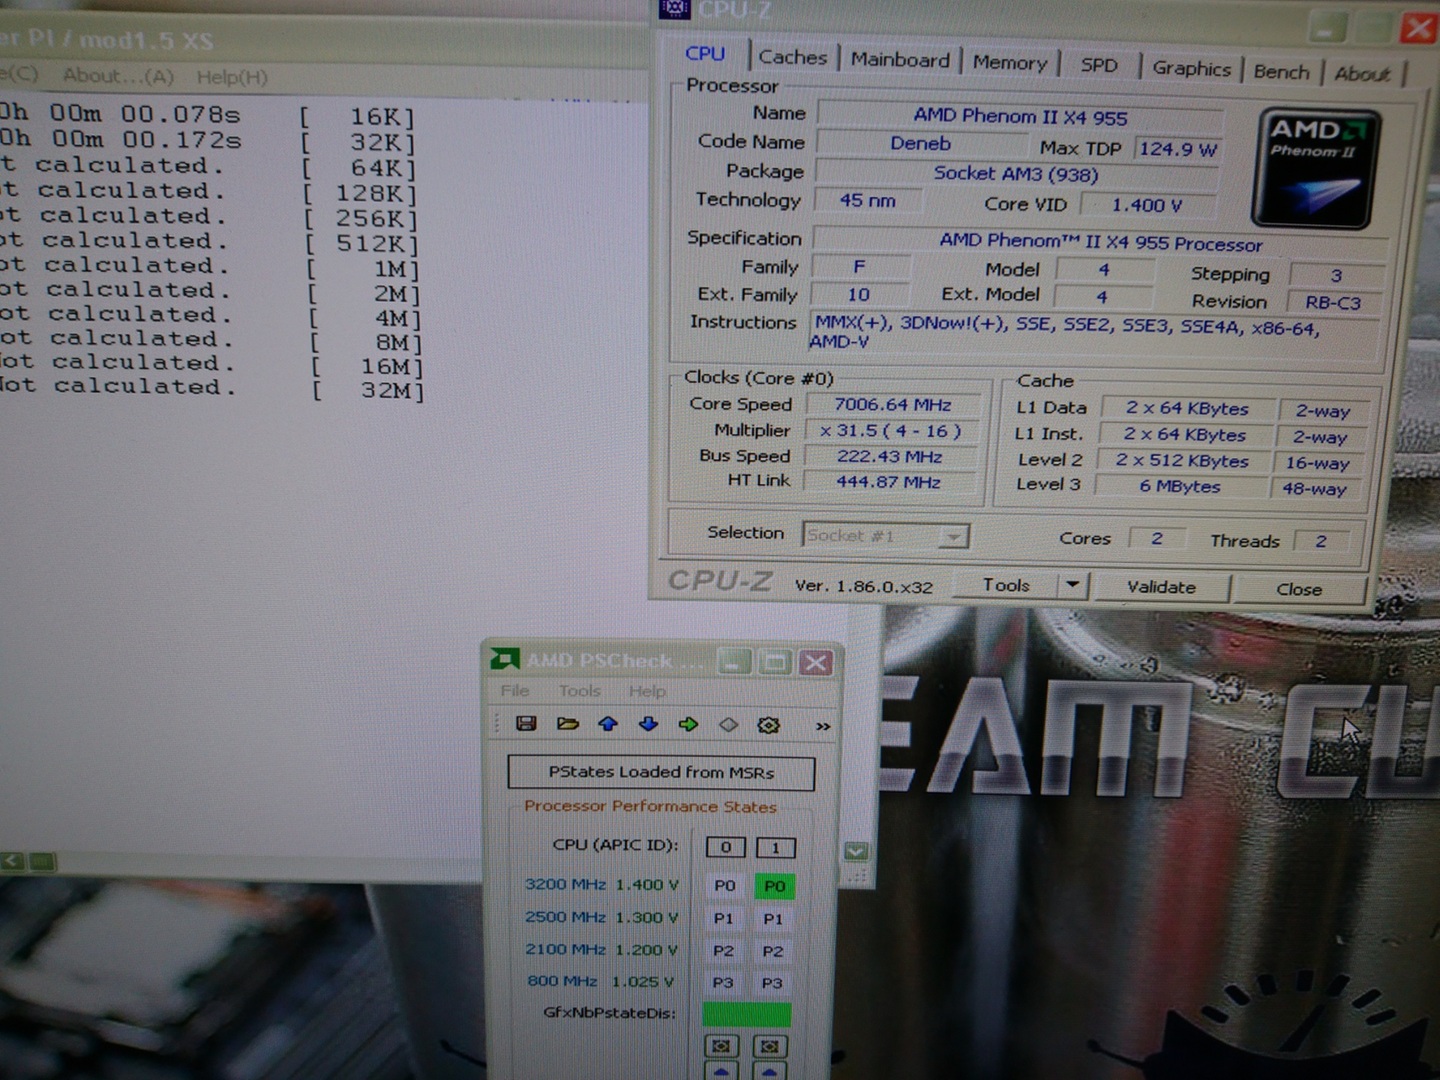Click the gear settings icon in PSCheck toolbar

(768, 725)
